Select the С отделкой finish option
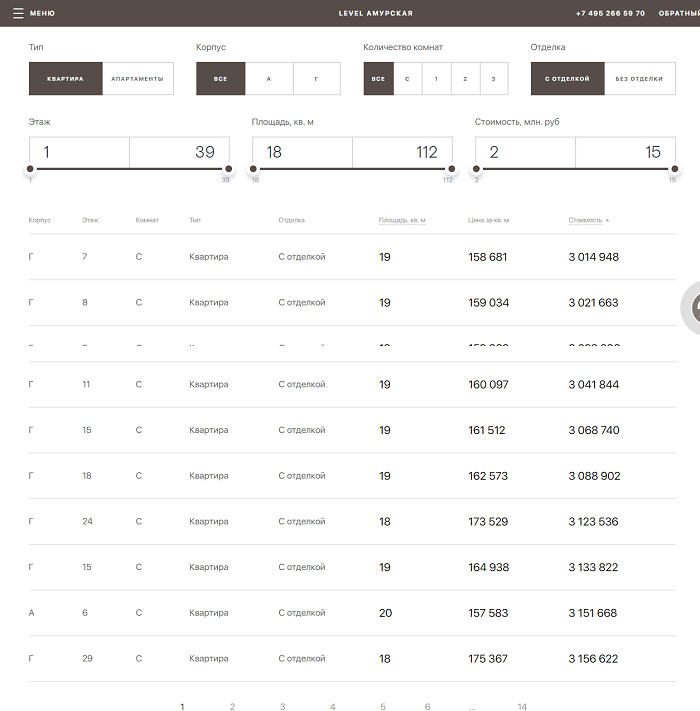Screen dimensions: 700x711 (x=567, y=79)
